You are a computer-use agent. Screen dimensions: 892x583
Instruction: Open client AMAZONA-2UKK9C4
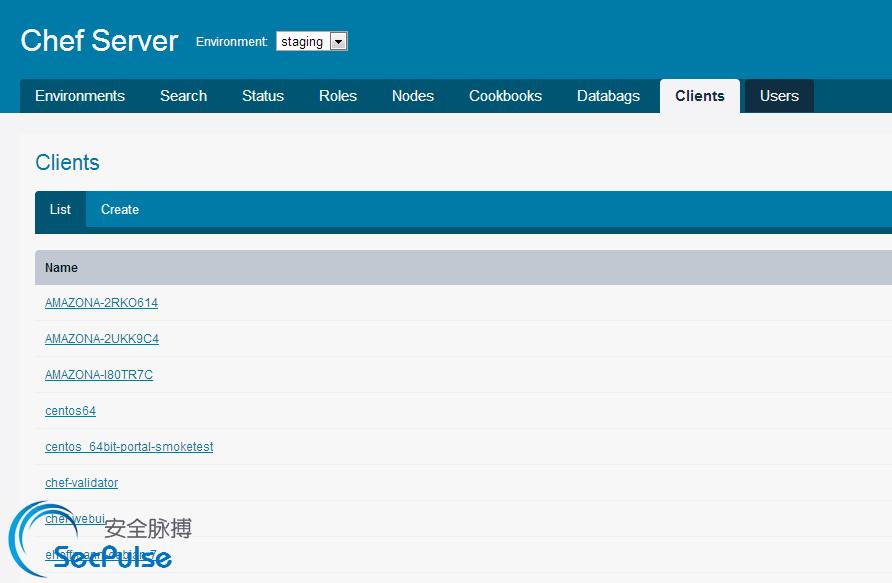[102, 338]
